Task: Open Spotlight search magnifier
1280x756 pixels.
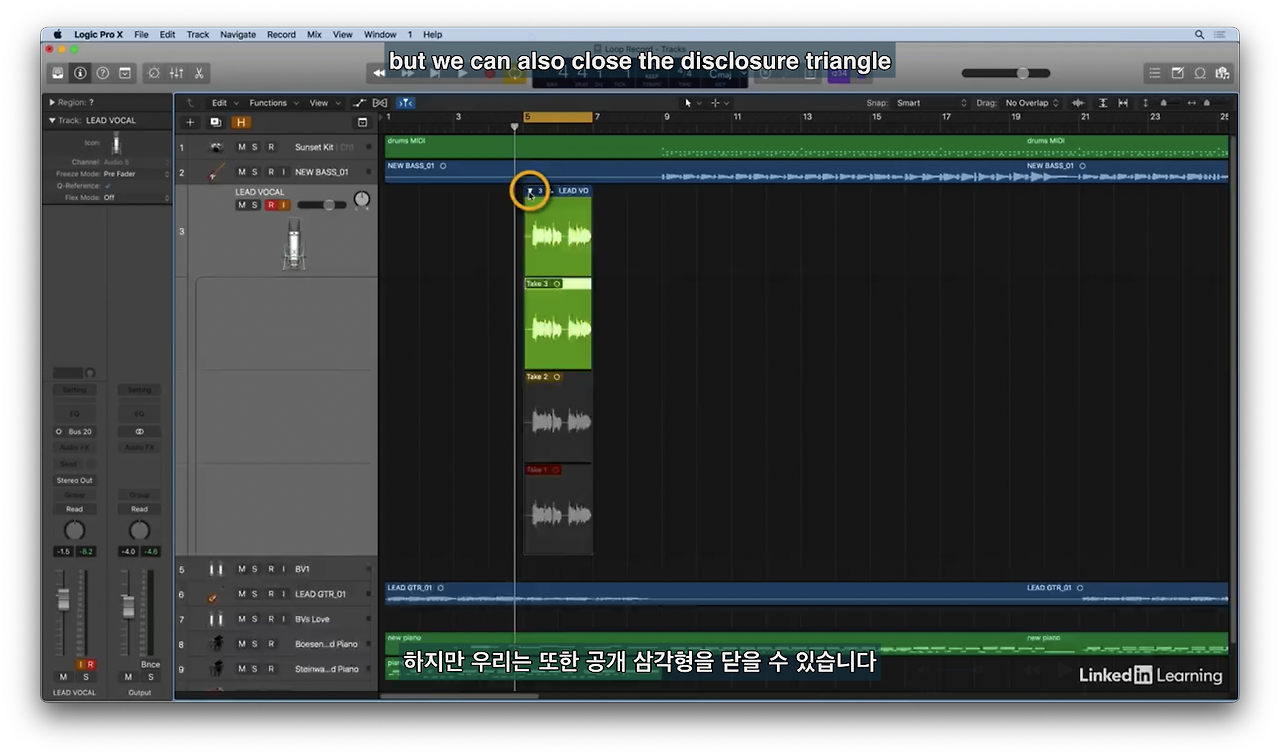Action: click(x=1200, y=34)
